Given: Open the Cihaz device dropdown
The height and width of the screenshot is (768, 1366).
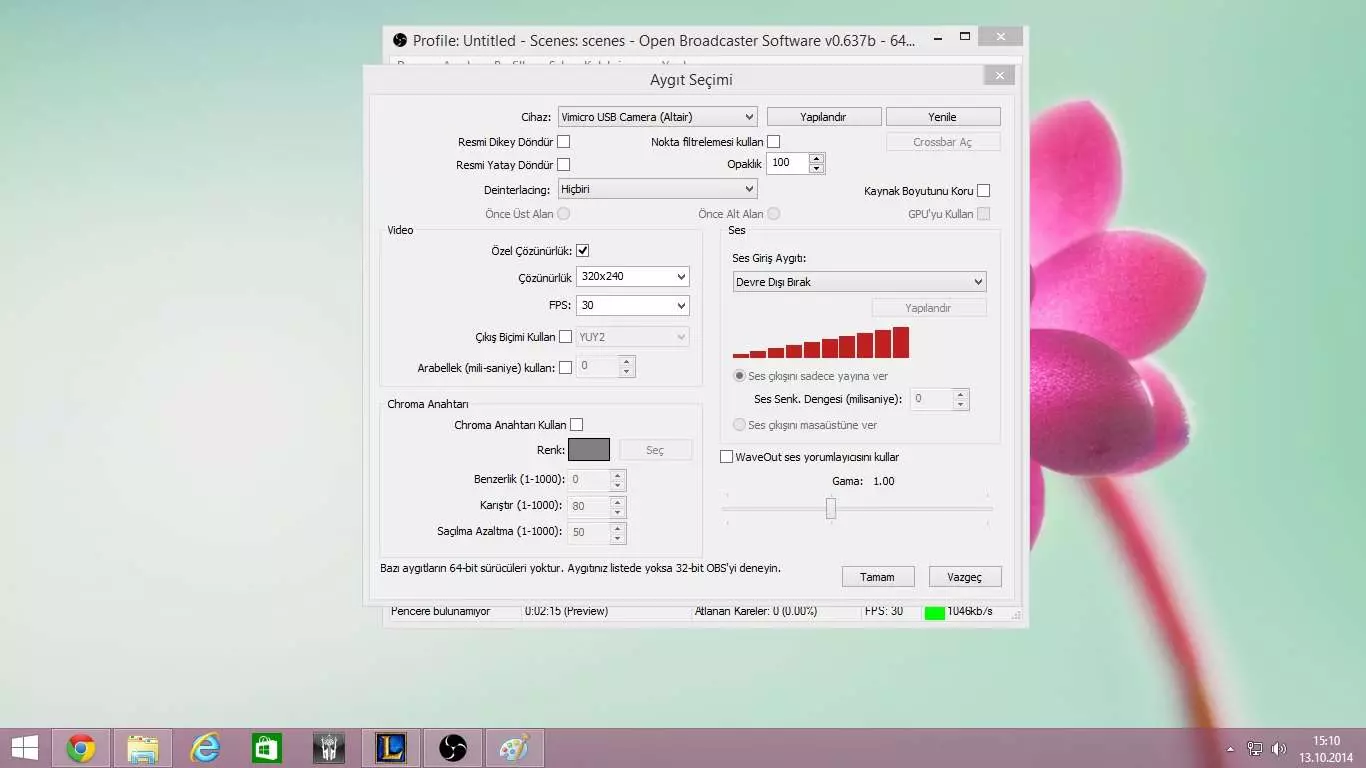Looking at the screenshot, I should click(657, 117).
